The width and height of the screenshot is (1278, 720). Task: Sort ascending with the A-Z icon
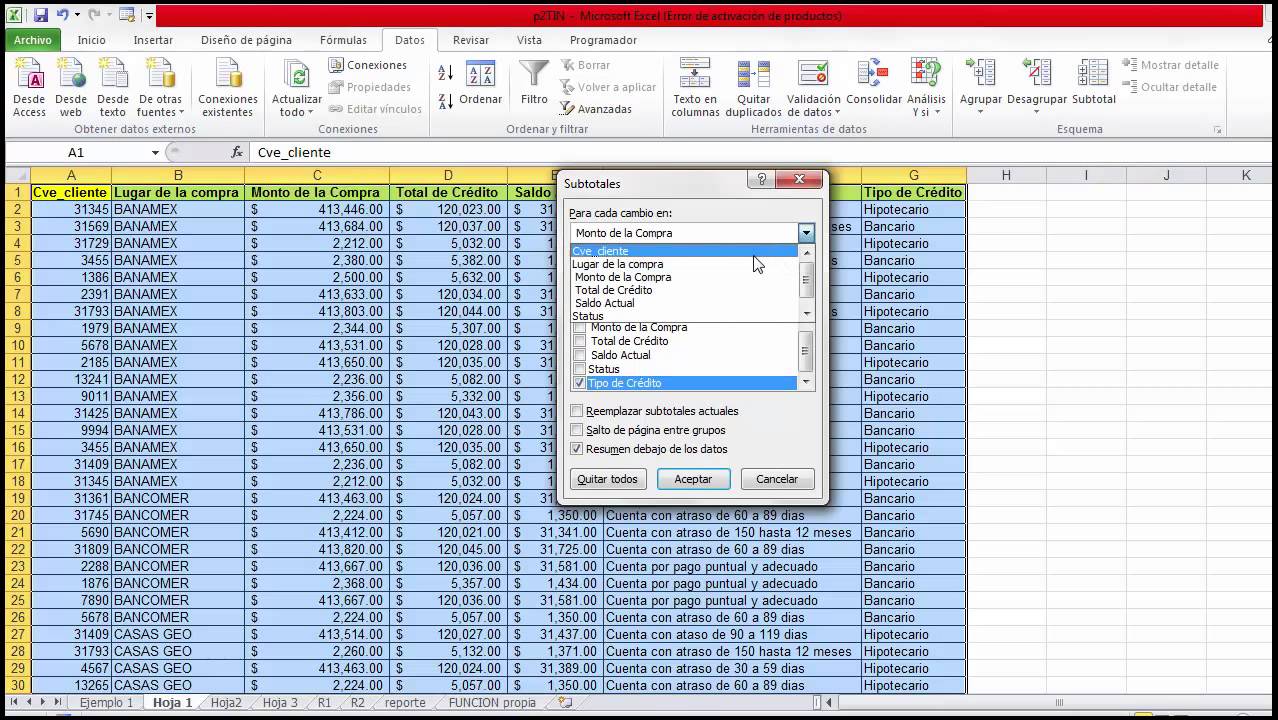[x=446, y=73]
